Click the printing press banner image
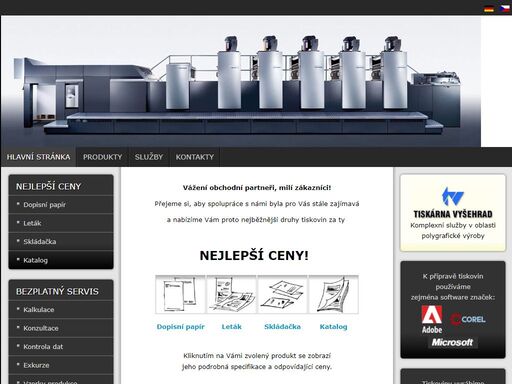The image size is (512, 384). coord(241,81)
